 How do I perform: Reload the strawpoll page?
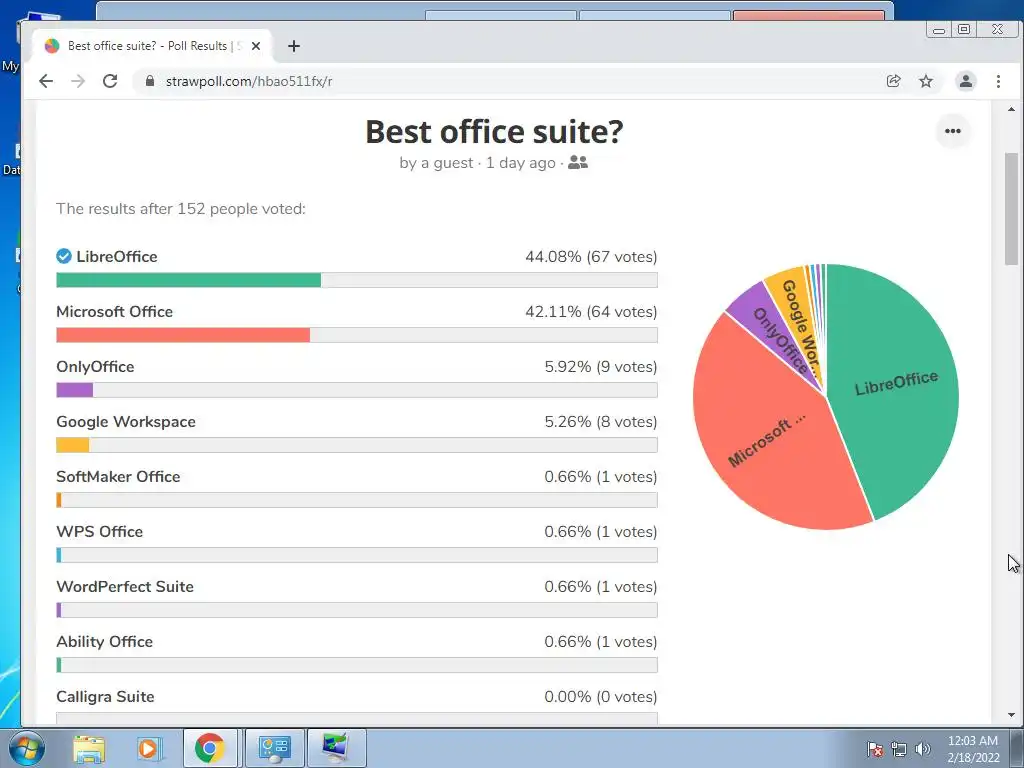(110, 81)
